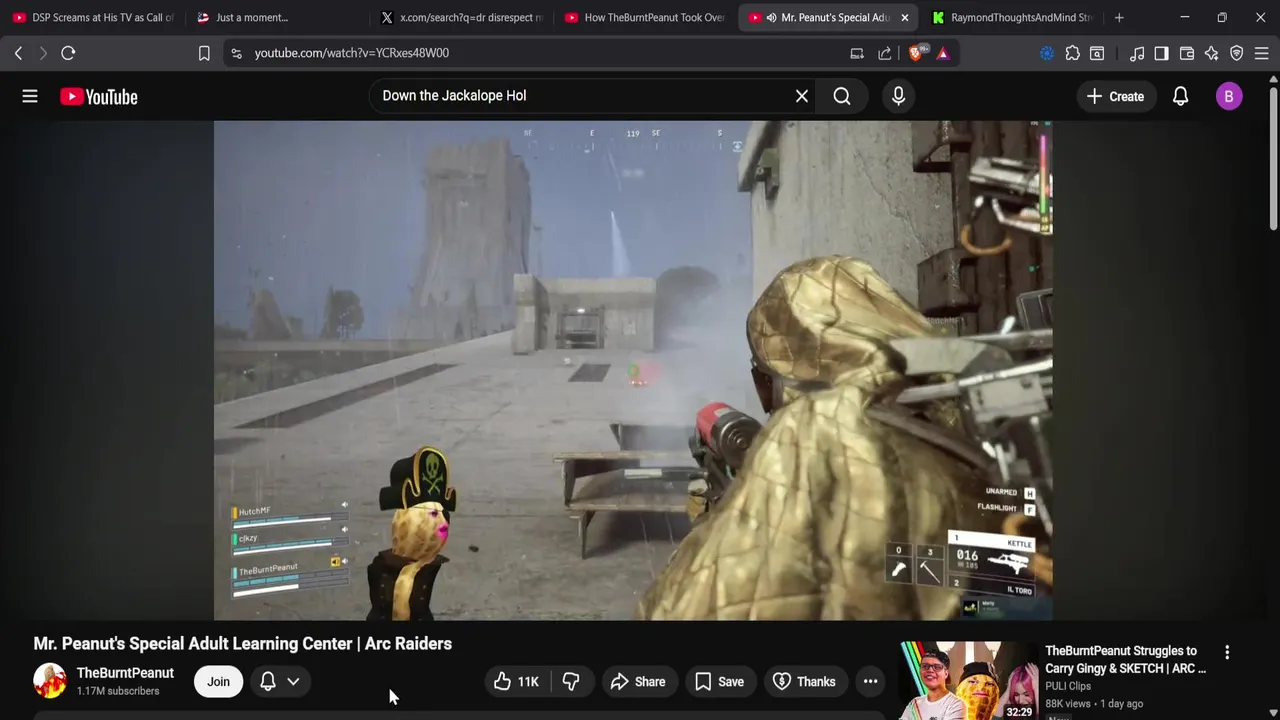
Task: Open TheBurntPeanut channel name link
Action: tap(125, 673)
